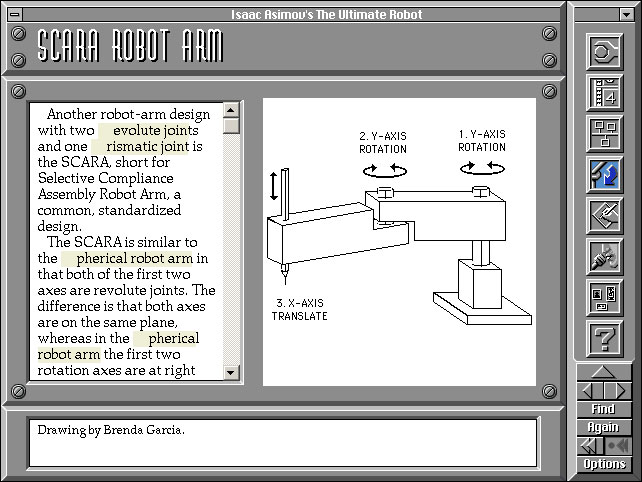Click the Again button
This screenshot has height=482, width=642.
coord(604,427)
